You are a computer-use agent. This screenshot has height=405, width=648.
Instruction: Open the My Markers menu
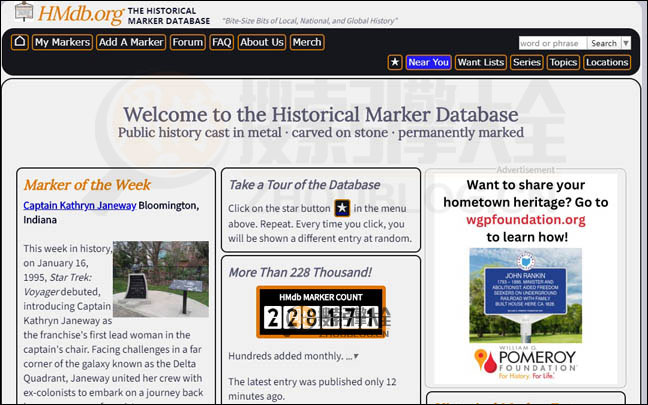coord(62,42)
